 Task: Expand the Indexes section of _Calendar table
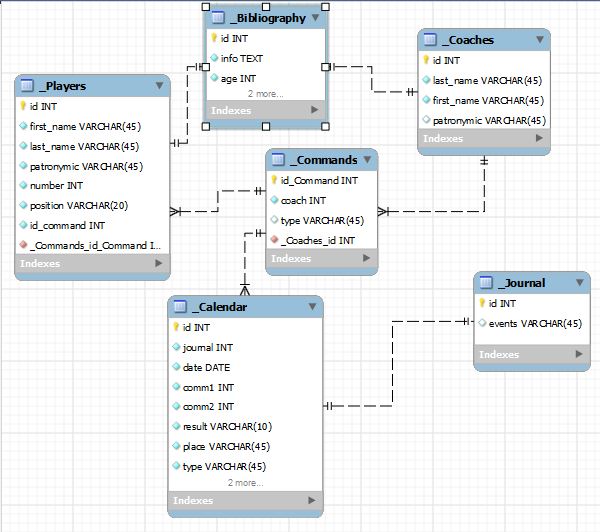(312, 500)
